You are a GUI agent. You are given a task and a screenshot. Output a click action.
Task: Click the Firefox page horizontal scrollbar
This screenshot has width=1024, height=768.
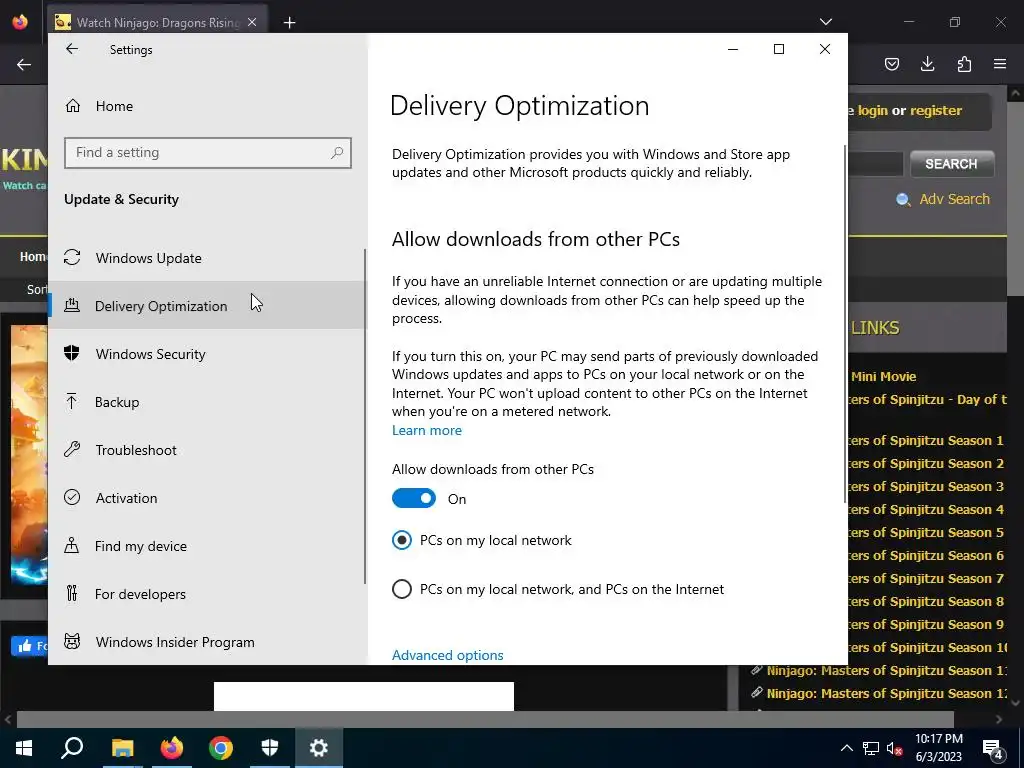[485, 720]
